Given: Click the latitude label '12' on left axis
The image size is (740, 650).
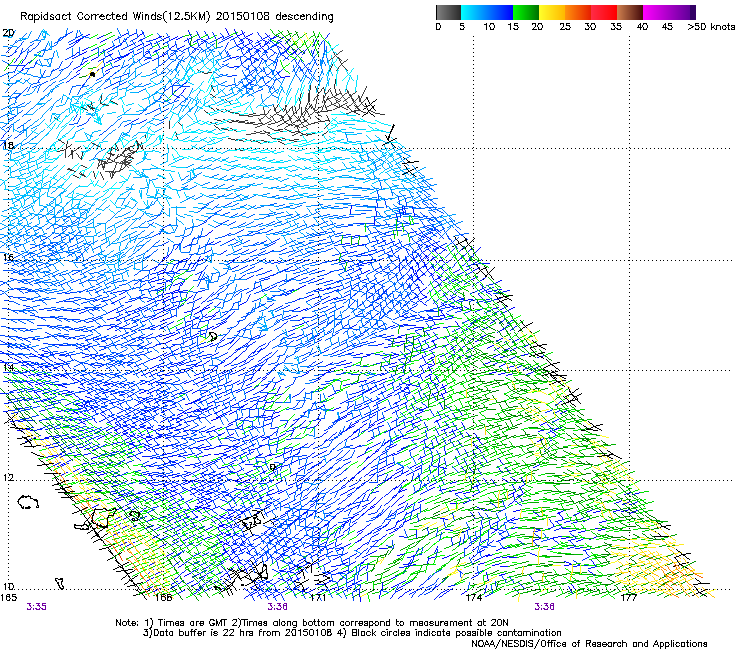Looking at the screenshot, I should point(8,477).
